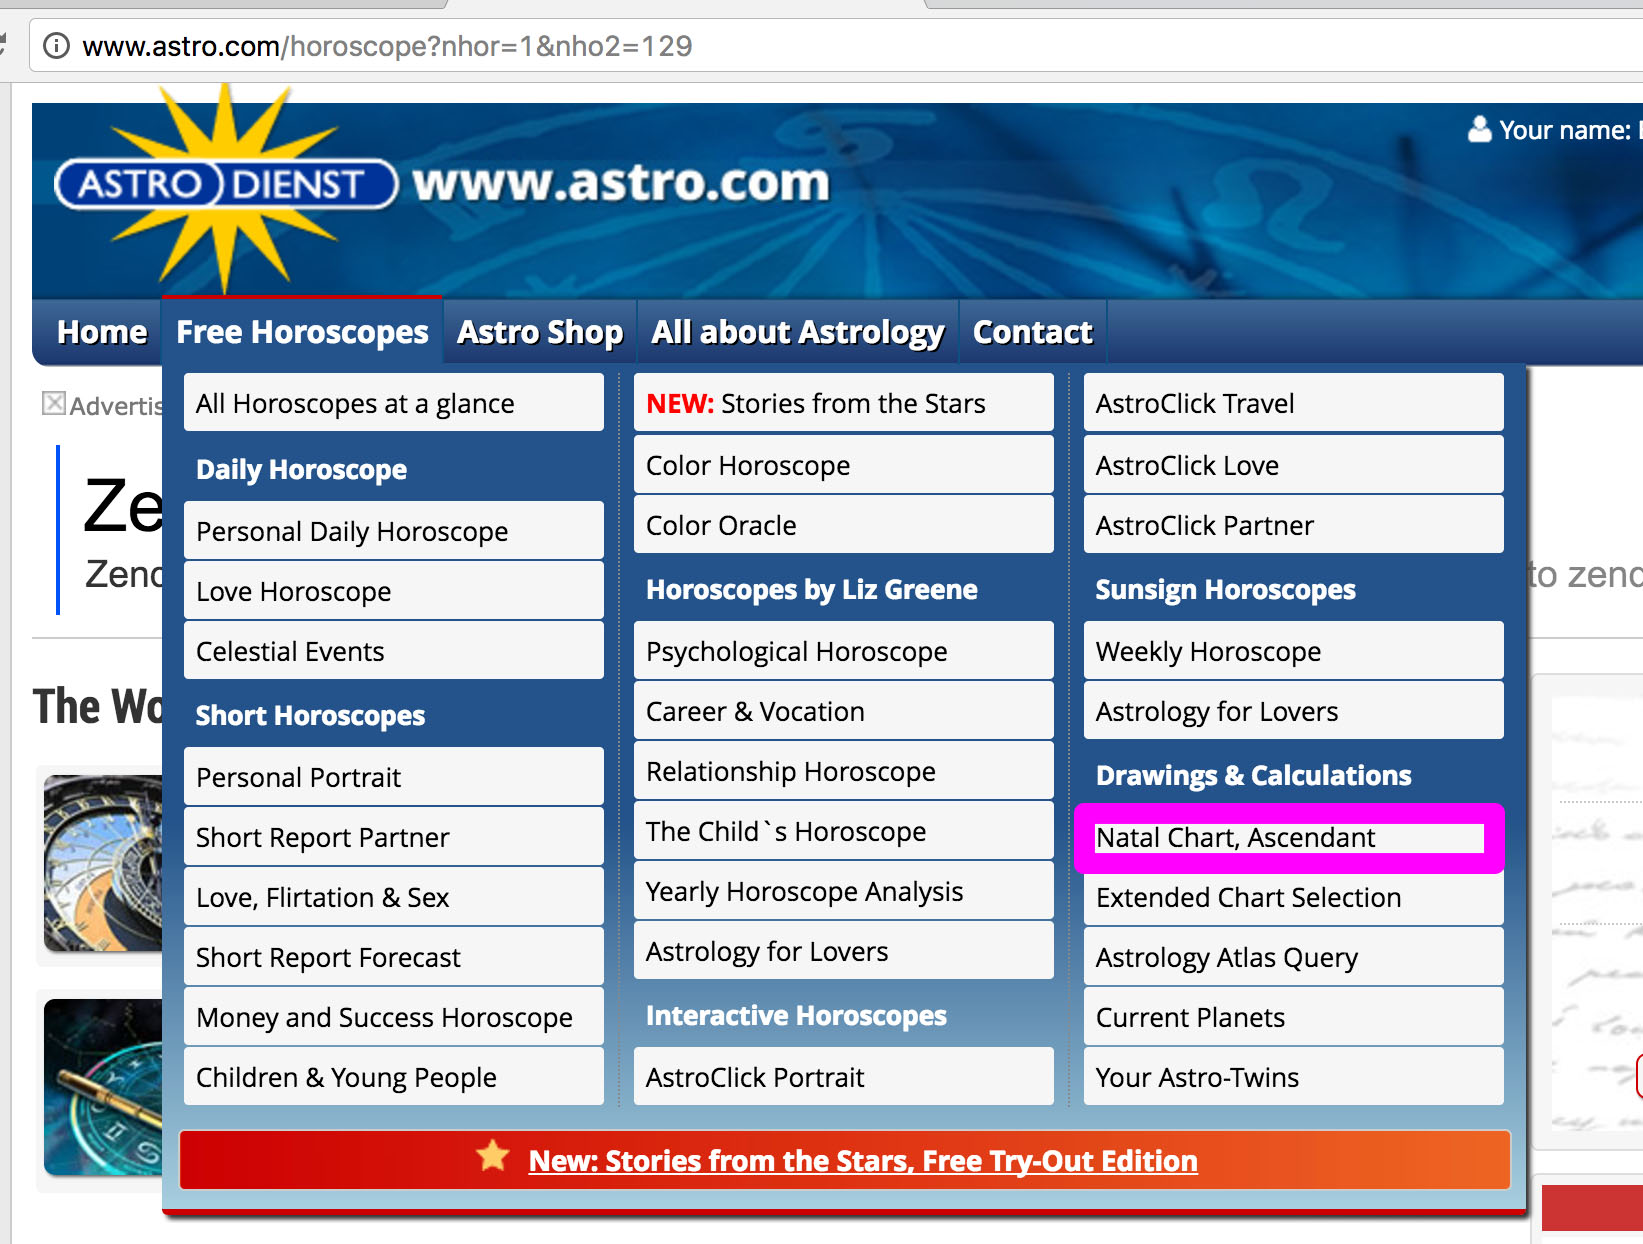Choose Children & Young People
The height and width of the screenshot is (1244, 1643).
pos(394,1077)
